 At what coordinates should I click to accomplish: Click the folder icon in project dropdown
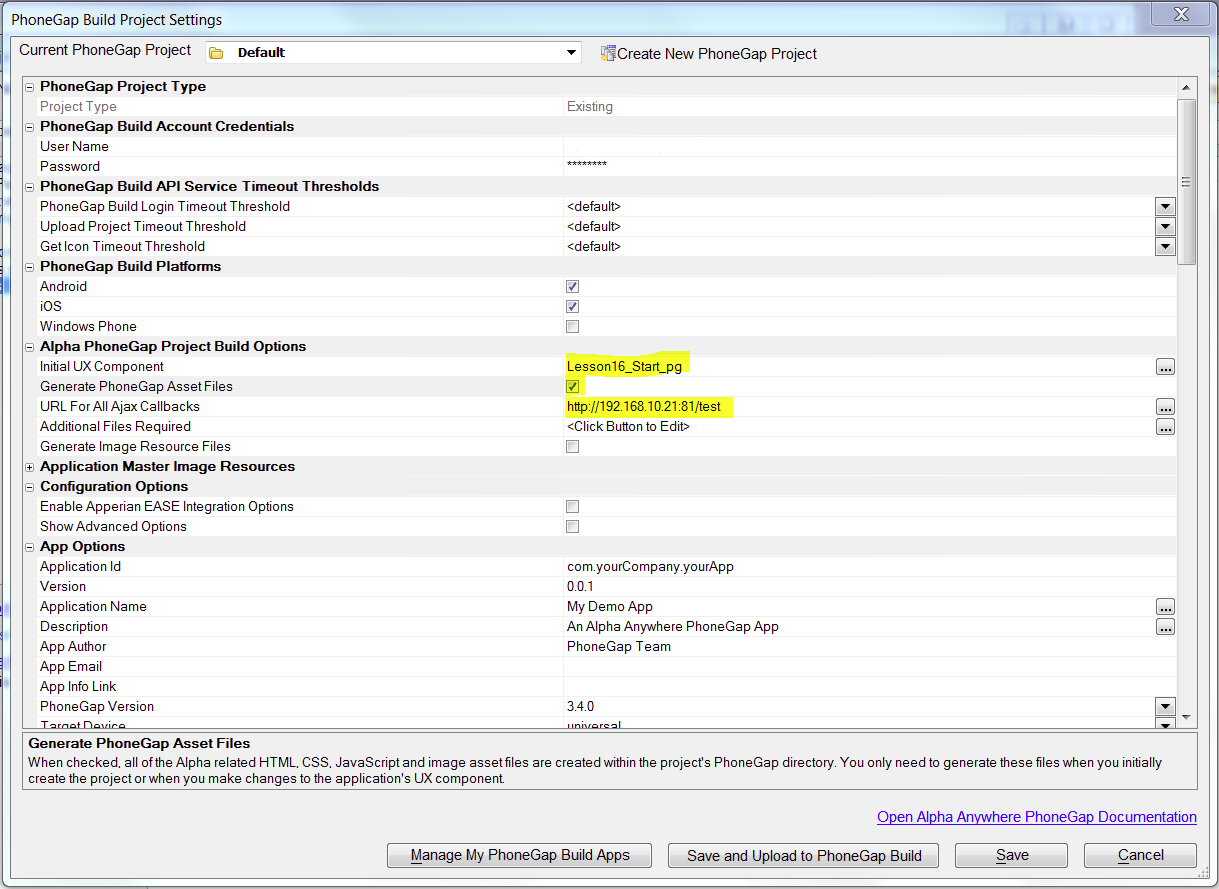216,53
